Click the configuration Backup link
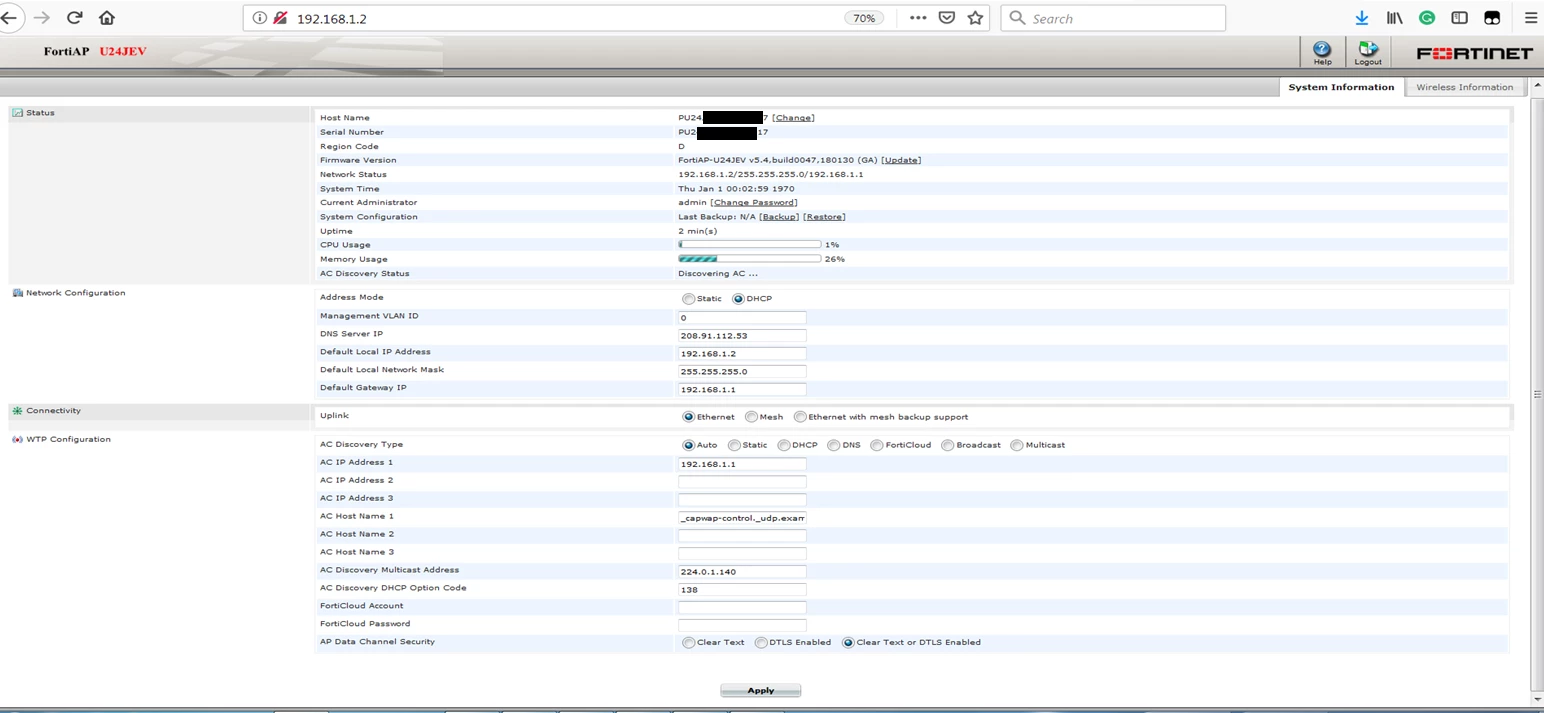The image size is (1544, 713). tap(779, 217)
